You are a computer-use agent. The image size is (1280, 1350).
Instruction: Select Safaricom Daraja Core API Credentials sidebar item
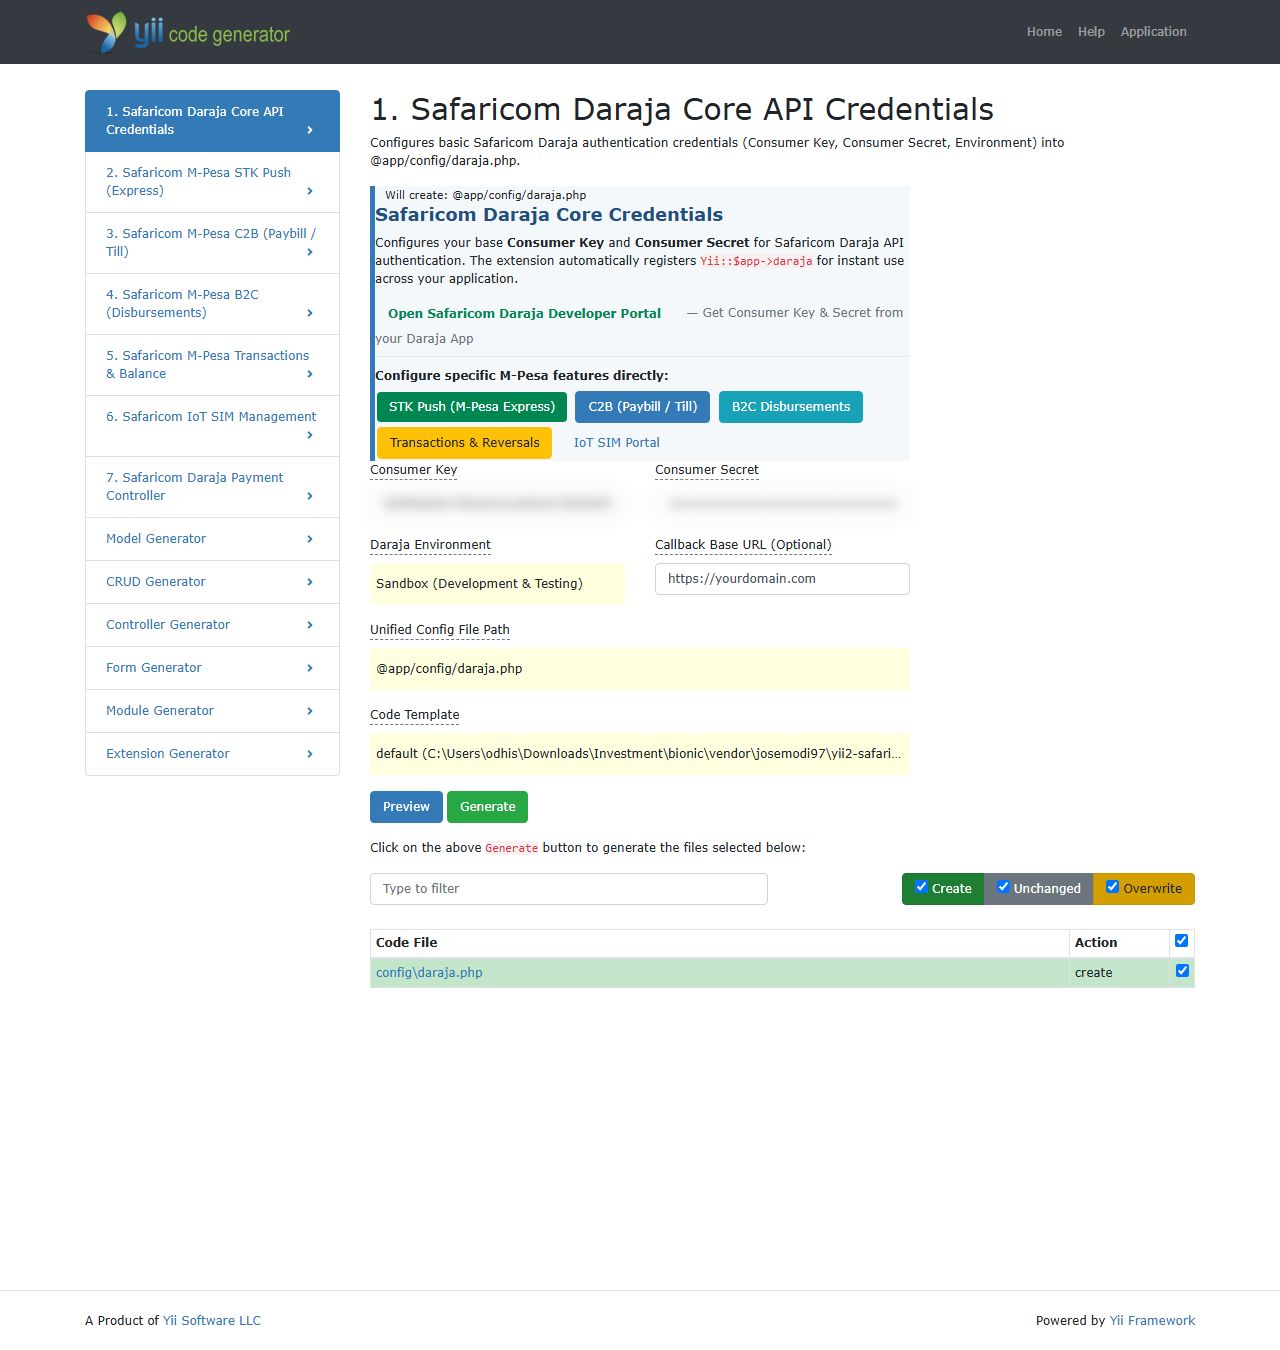pyautogui.click(x=212, y=121)
